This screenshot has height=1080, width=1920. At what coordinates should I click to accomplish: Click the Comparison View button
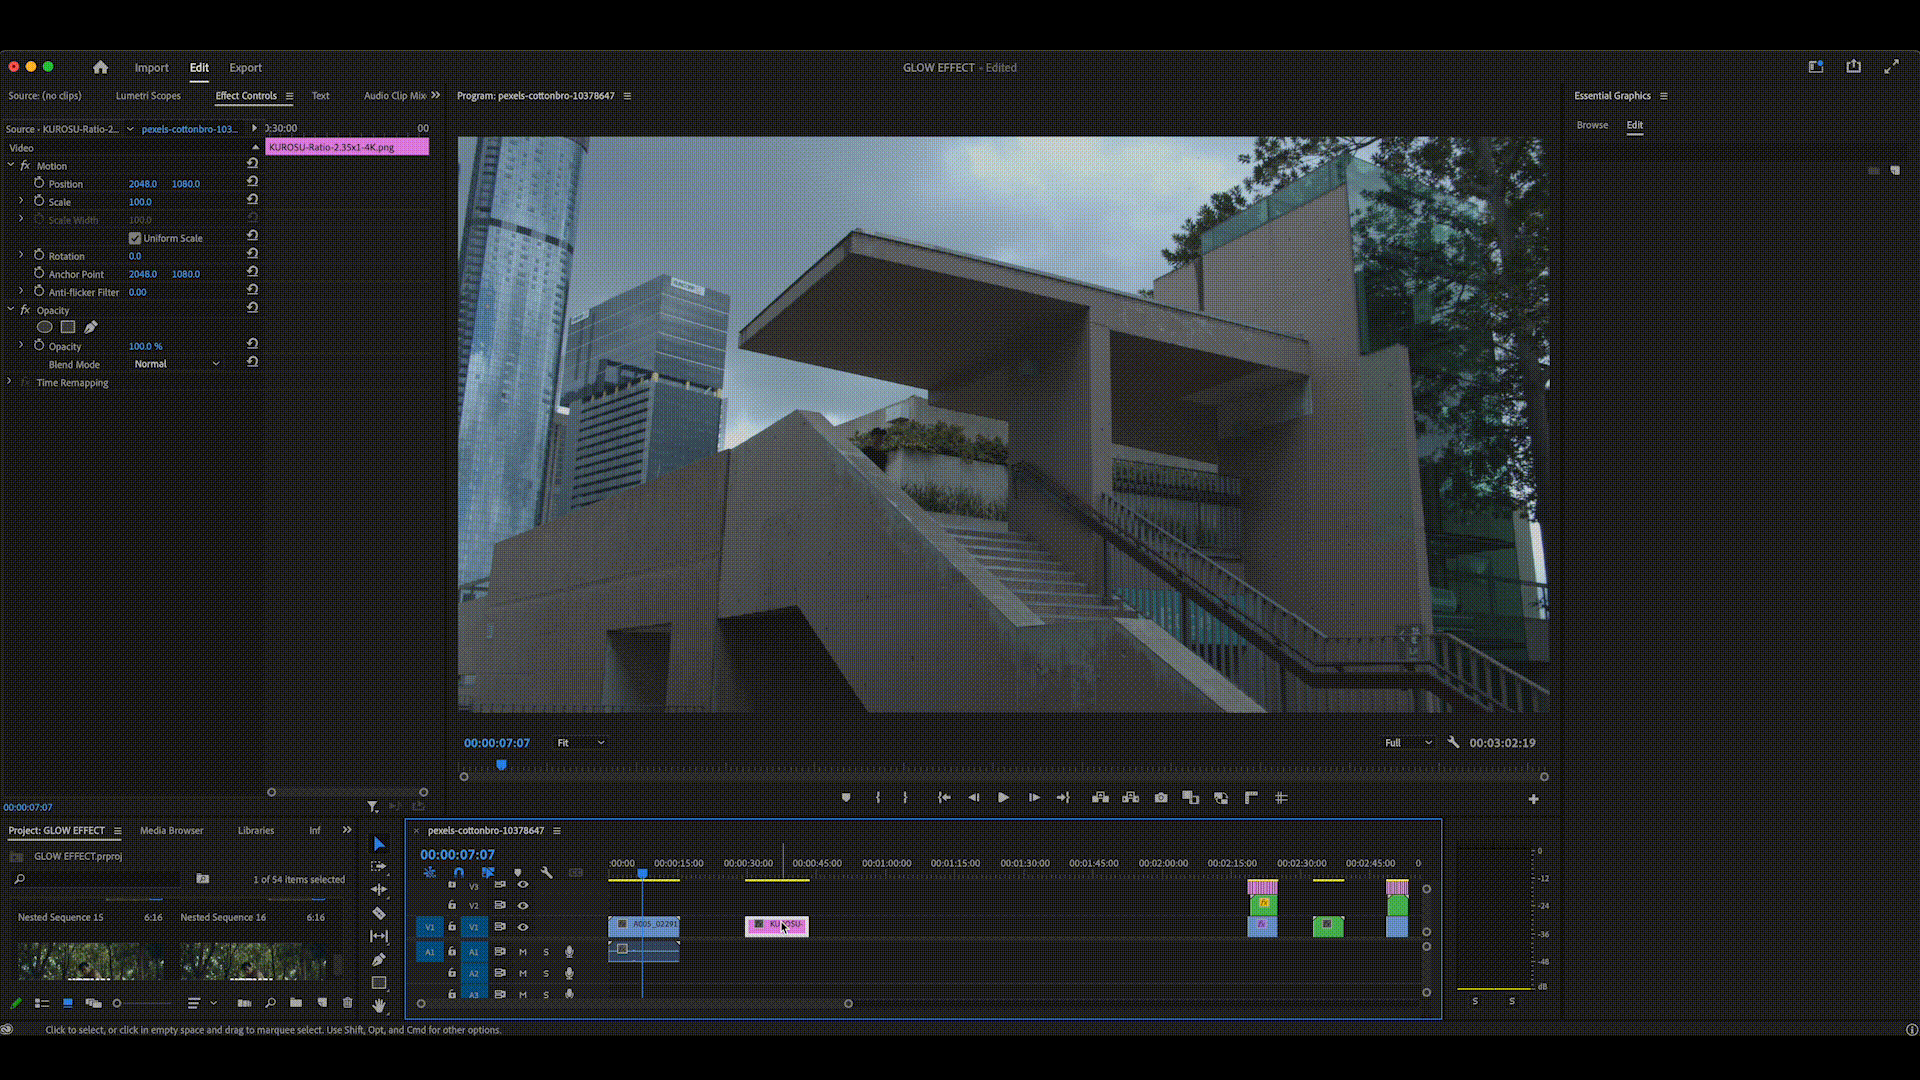1191,798
